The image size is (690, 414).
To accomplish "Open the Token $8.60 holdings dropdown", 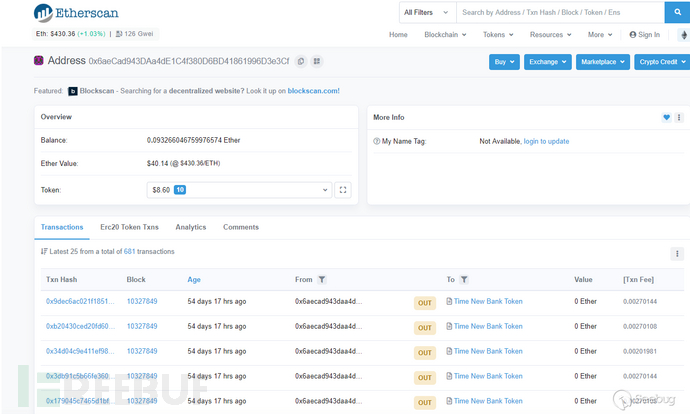I will coord(239,190).
